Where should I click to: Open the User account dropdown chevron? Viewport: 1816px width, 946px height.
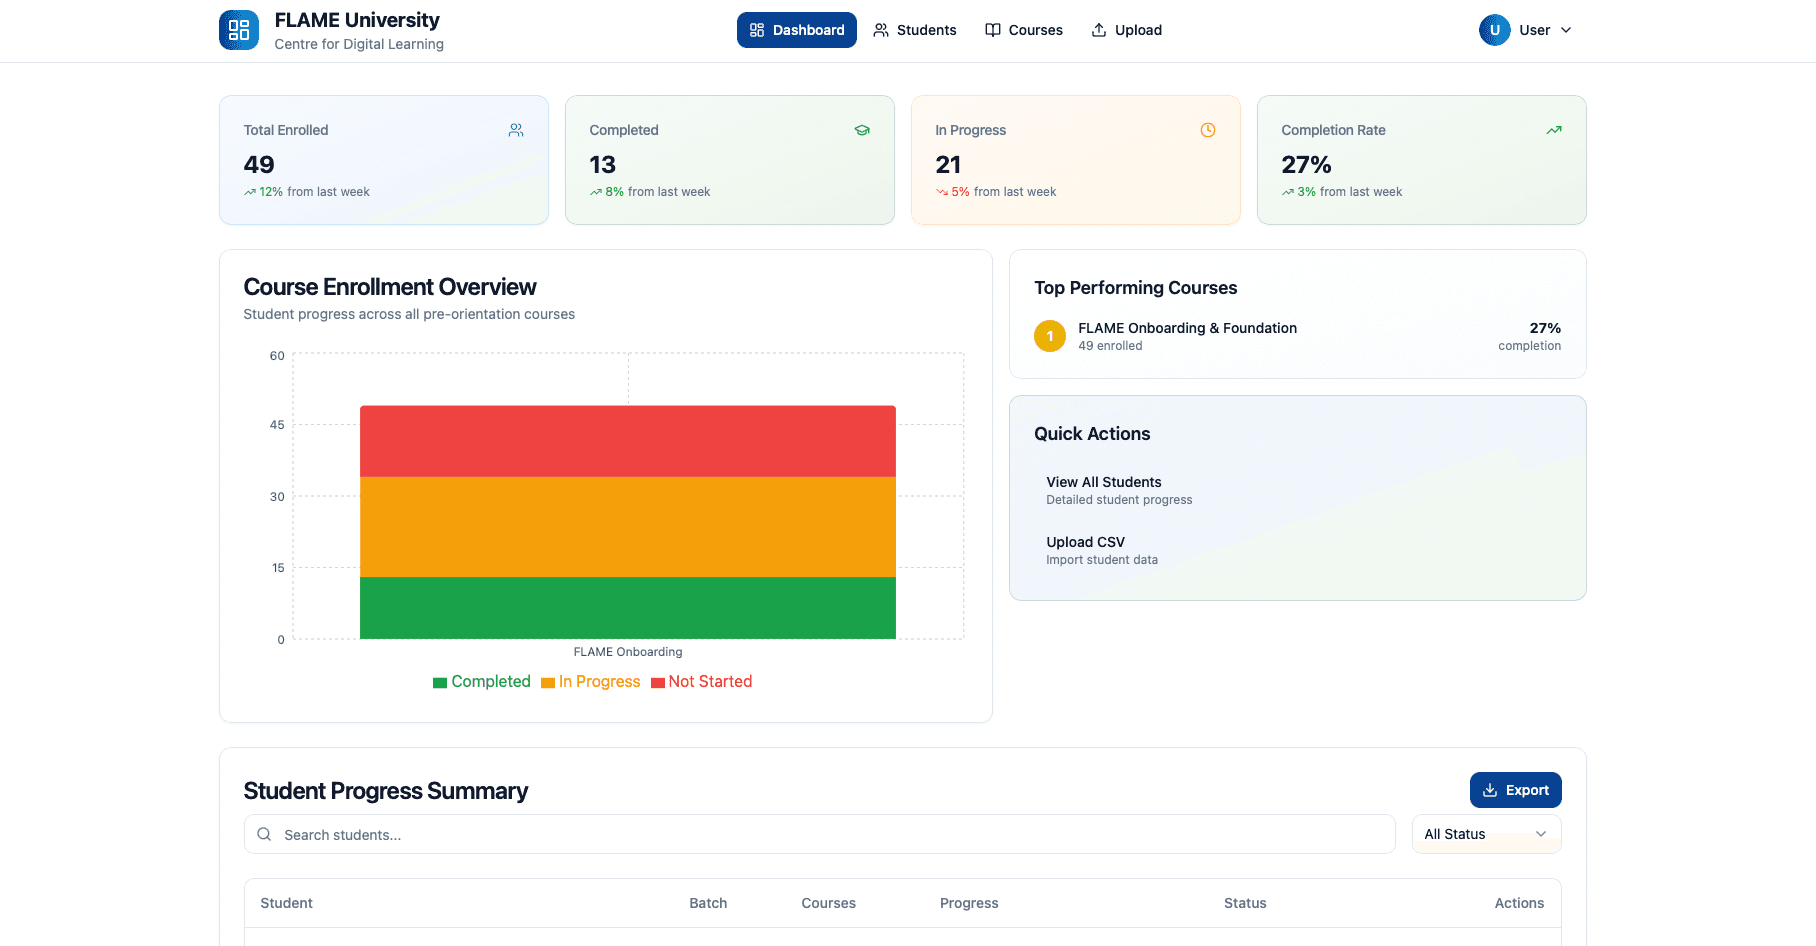1566,30
